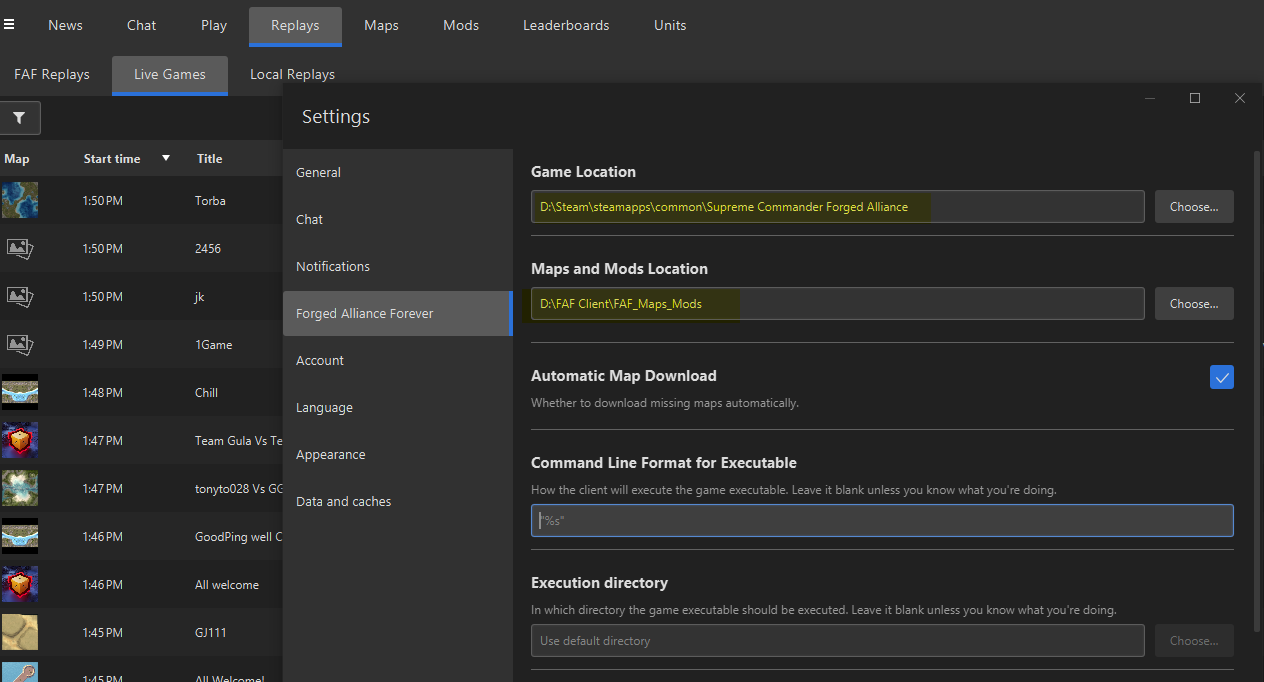Click the Execution directory input field
Screen dimensions: 1264x682
click(x=838, y=641)
